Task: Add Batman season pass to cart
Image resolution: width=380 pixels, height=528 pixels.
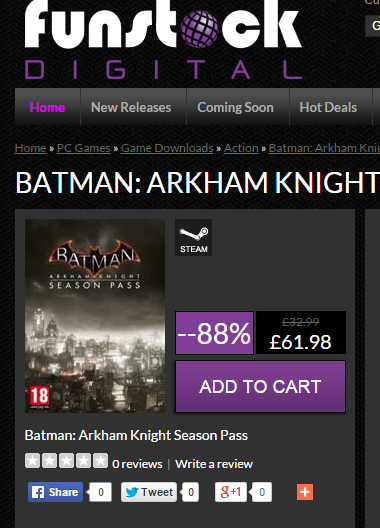Action: tap(260, 386)
